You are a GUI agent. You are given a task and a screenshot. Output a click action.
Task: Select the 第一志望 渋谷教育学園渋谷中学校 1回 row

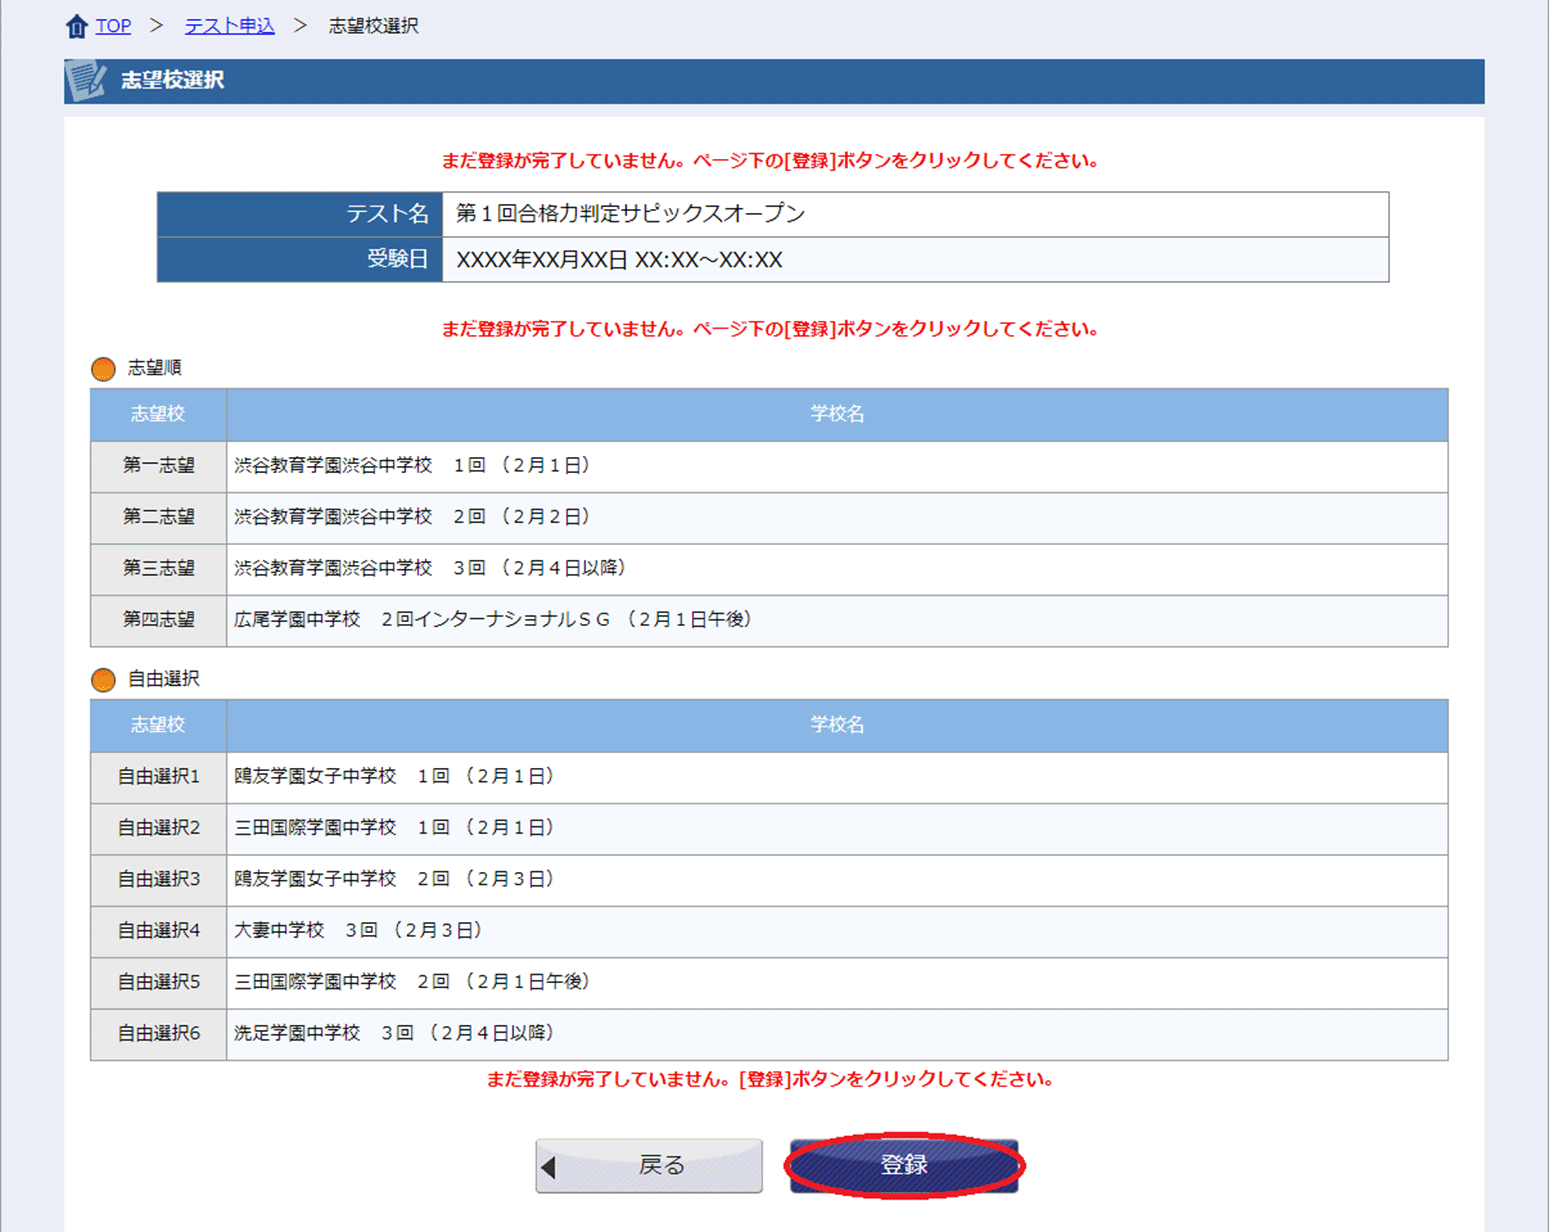pyautogui.click(x=412, y=466)
